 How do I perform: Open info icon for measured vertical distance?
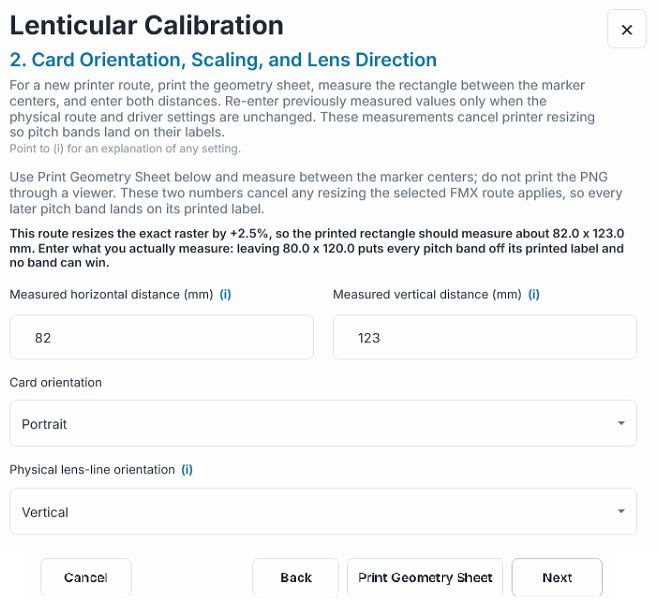[x=533, y=295]
